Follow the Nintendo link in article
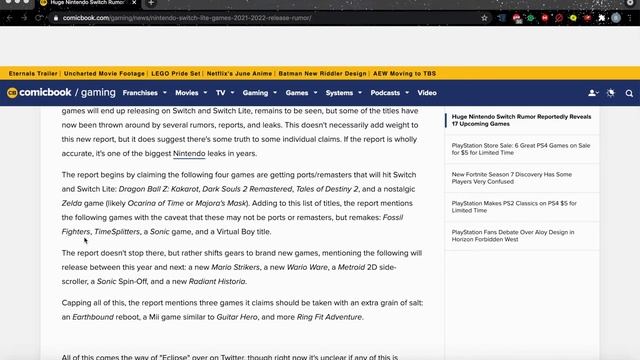Image resolution: width=640 pixels, height=360 pixels. [189, 153]
